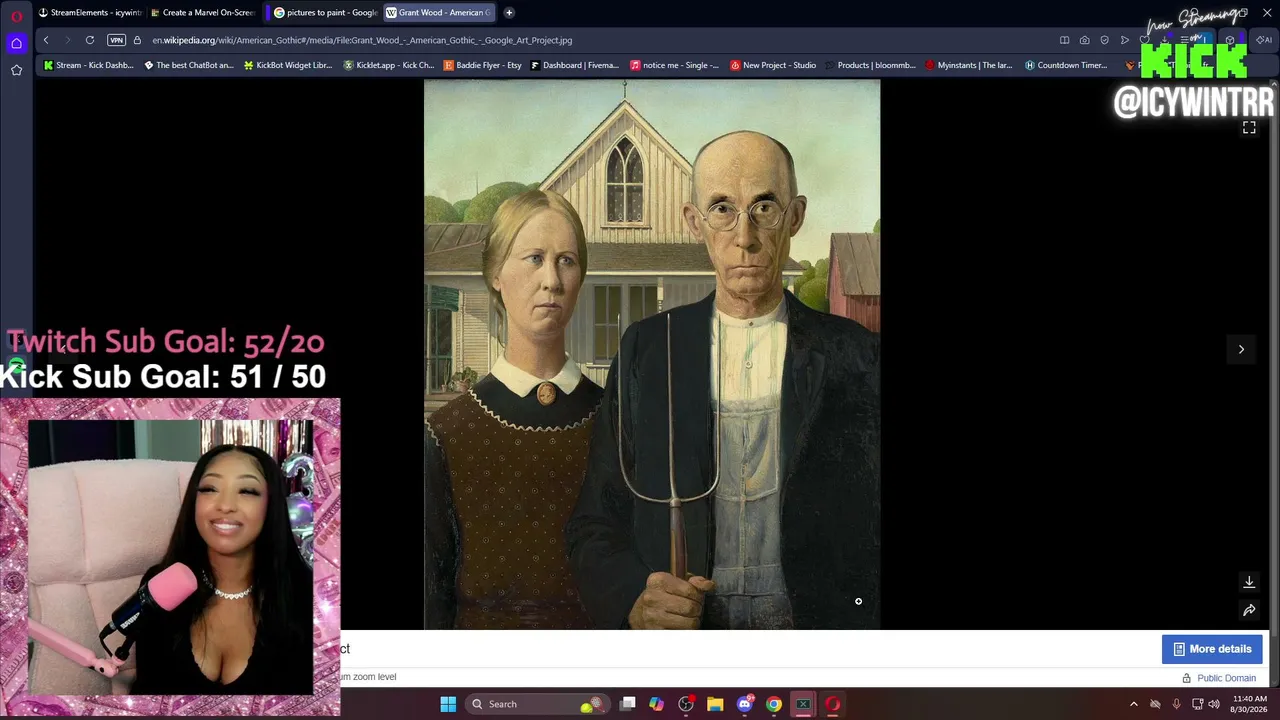The width and height of the screenshot is (1280, 720).
Task: Open New Project - Studio bookmark
Action: [773, 65]
